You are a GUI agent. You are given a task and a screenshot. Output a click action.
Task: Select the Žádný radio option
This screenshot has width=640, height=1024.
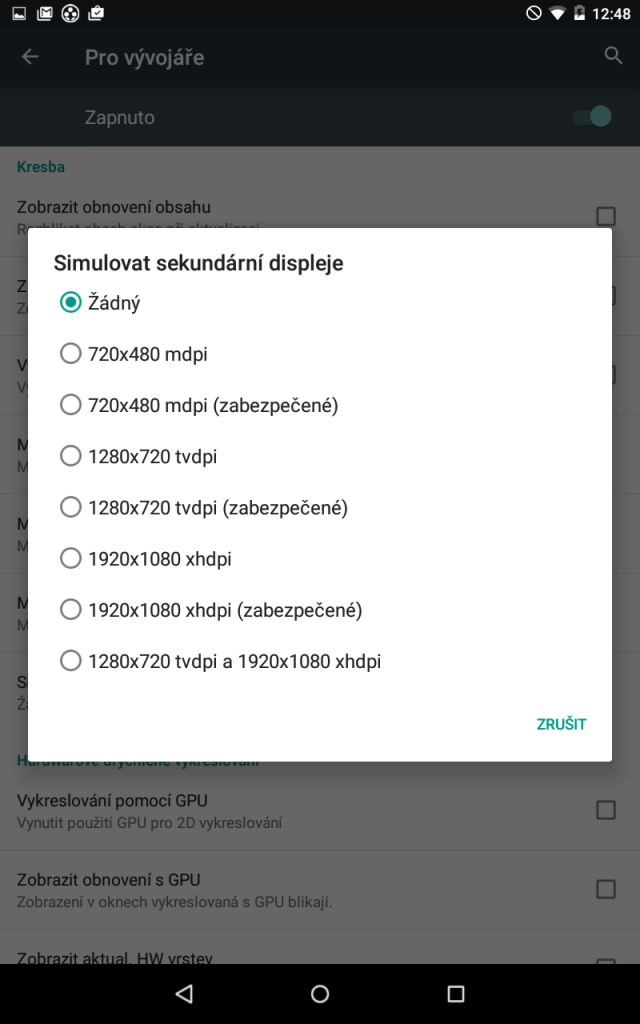[x=319, y=302]
